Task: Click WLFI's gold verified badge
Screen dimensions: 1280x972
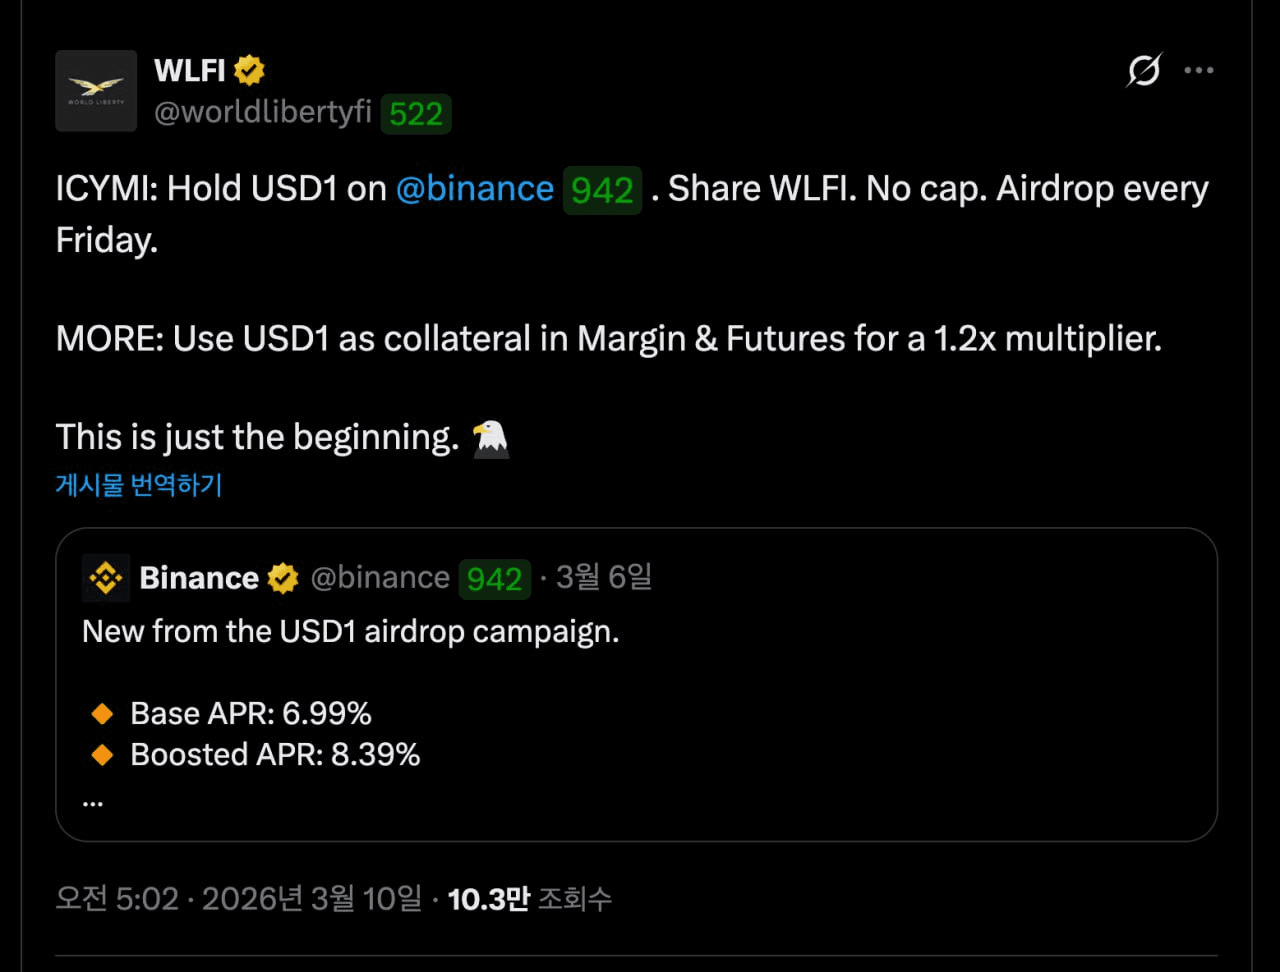Action: (x=249, y=70)
